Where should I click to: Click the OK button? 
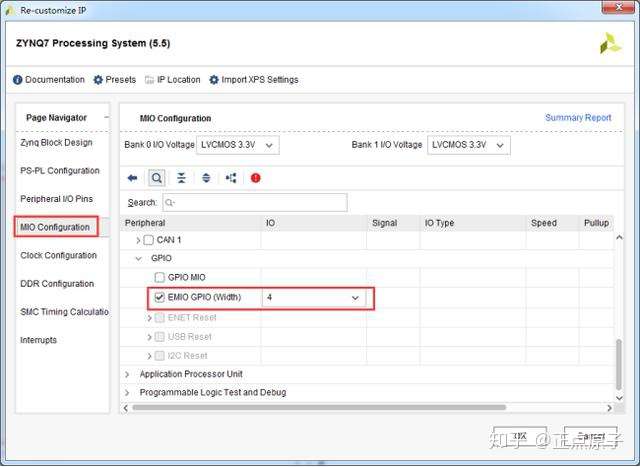click(x=520, y=436)
